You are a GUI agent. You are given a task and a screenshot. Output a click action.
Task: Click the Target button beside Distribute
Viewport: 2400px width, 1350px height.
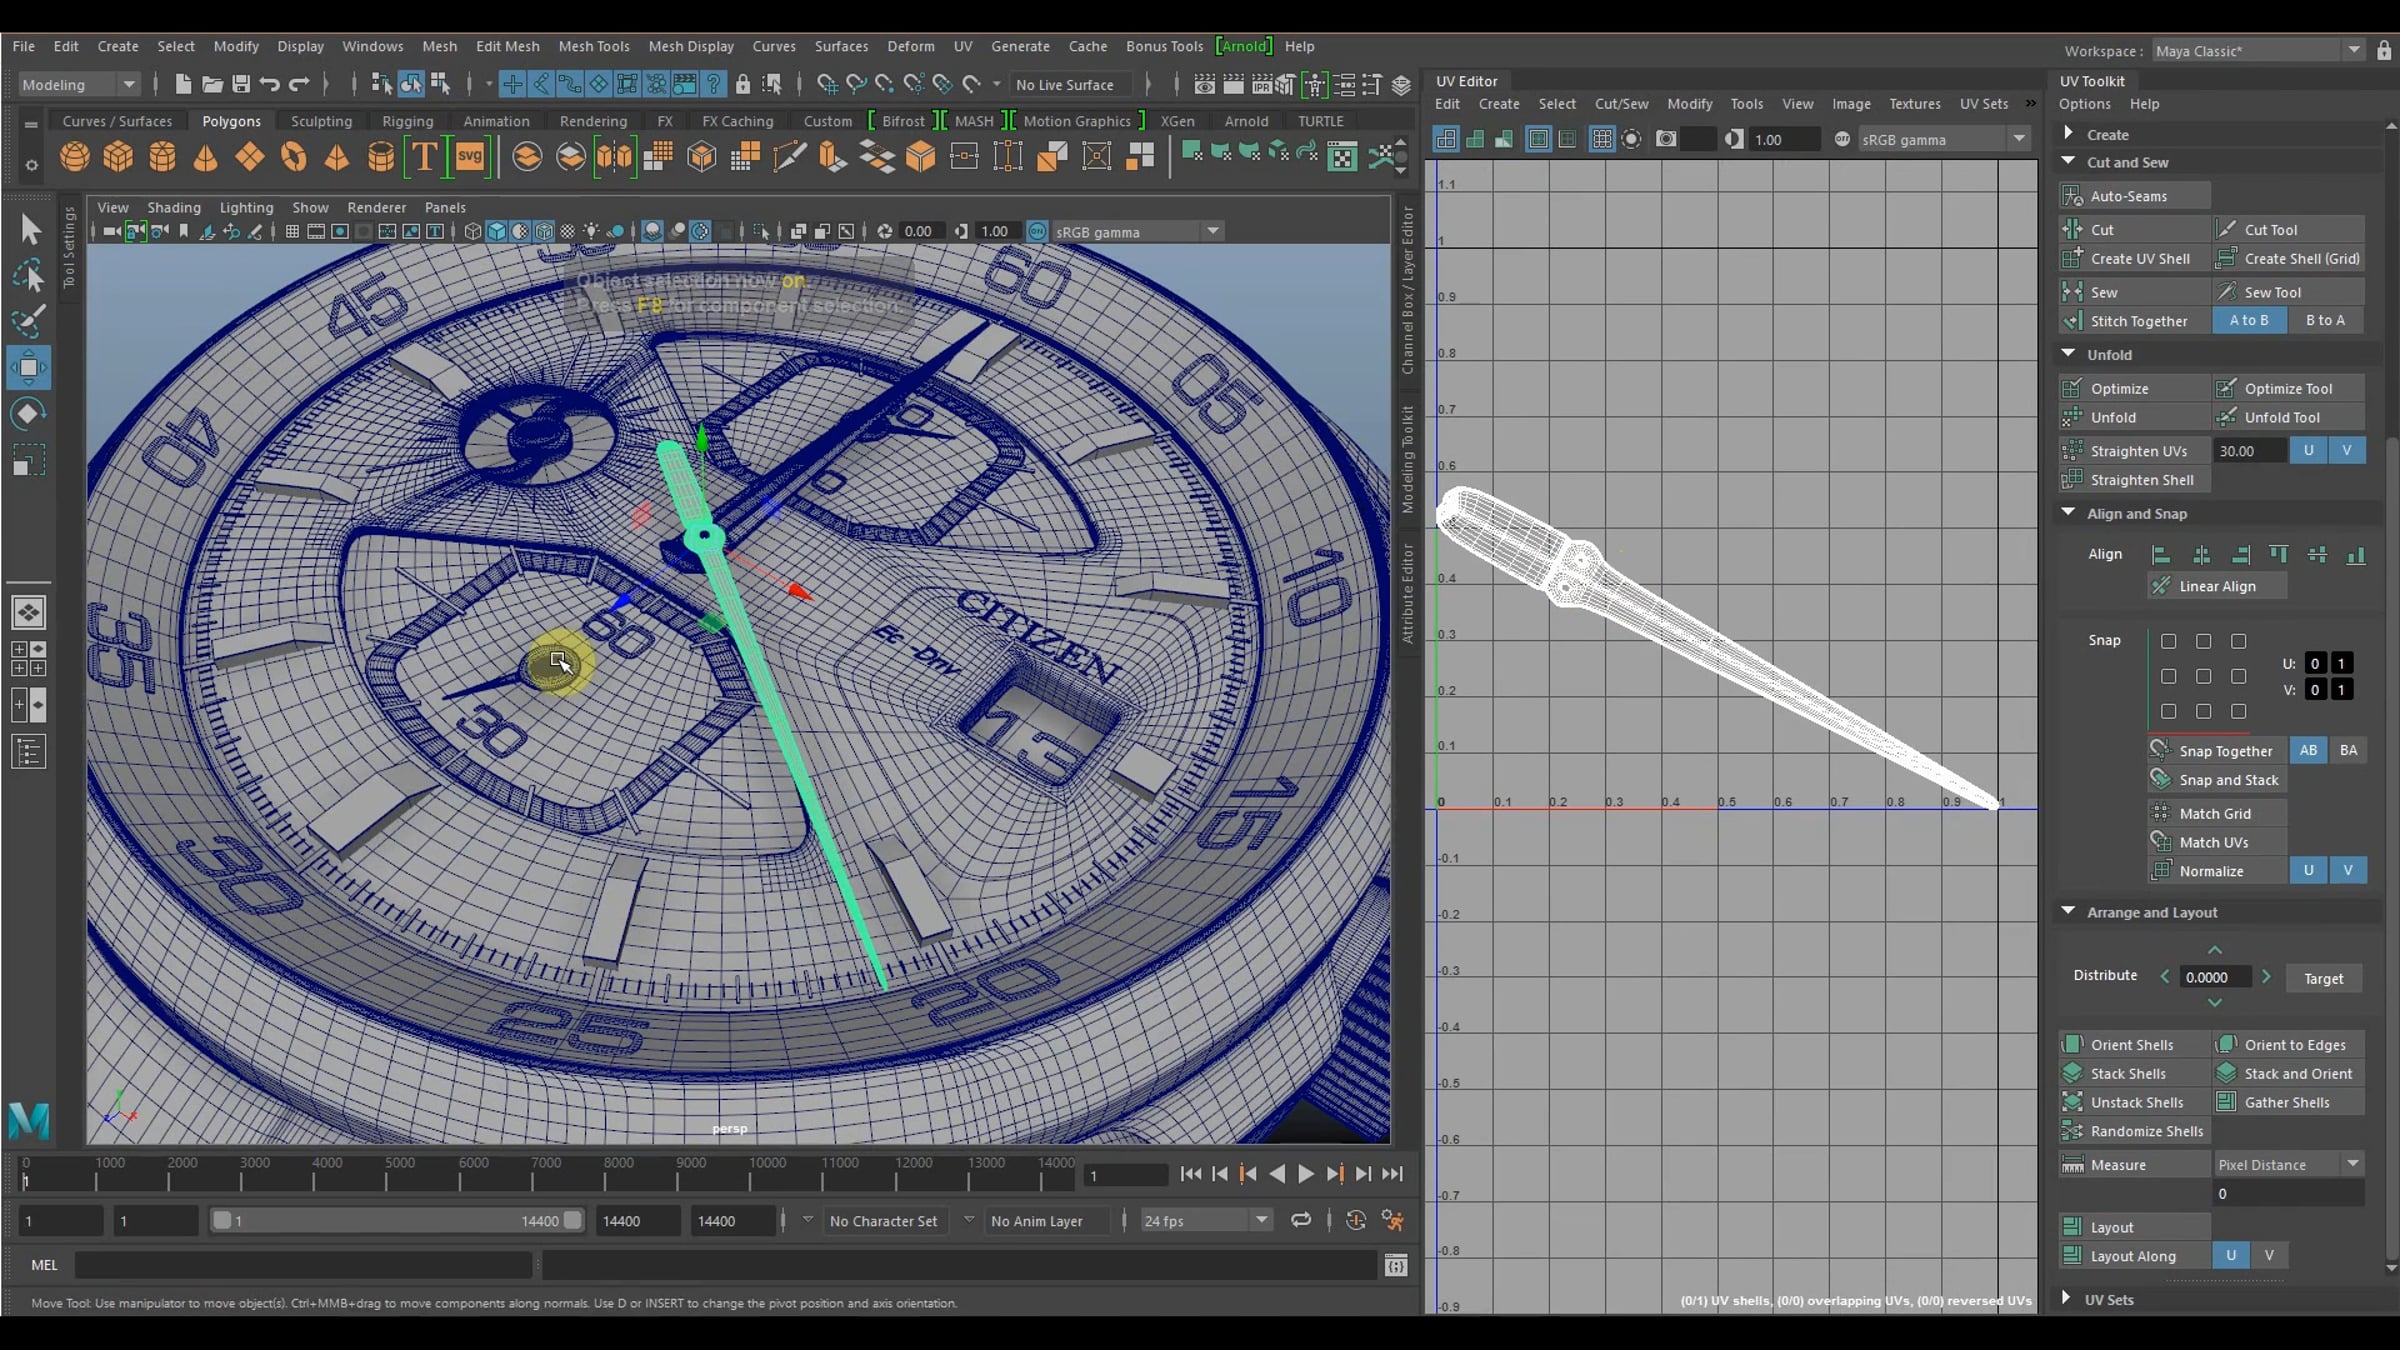[x=2323, y=978]
